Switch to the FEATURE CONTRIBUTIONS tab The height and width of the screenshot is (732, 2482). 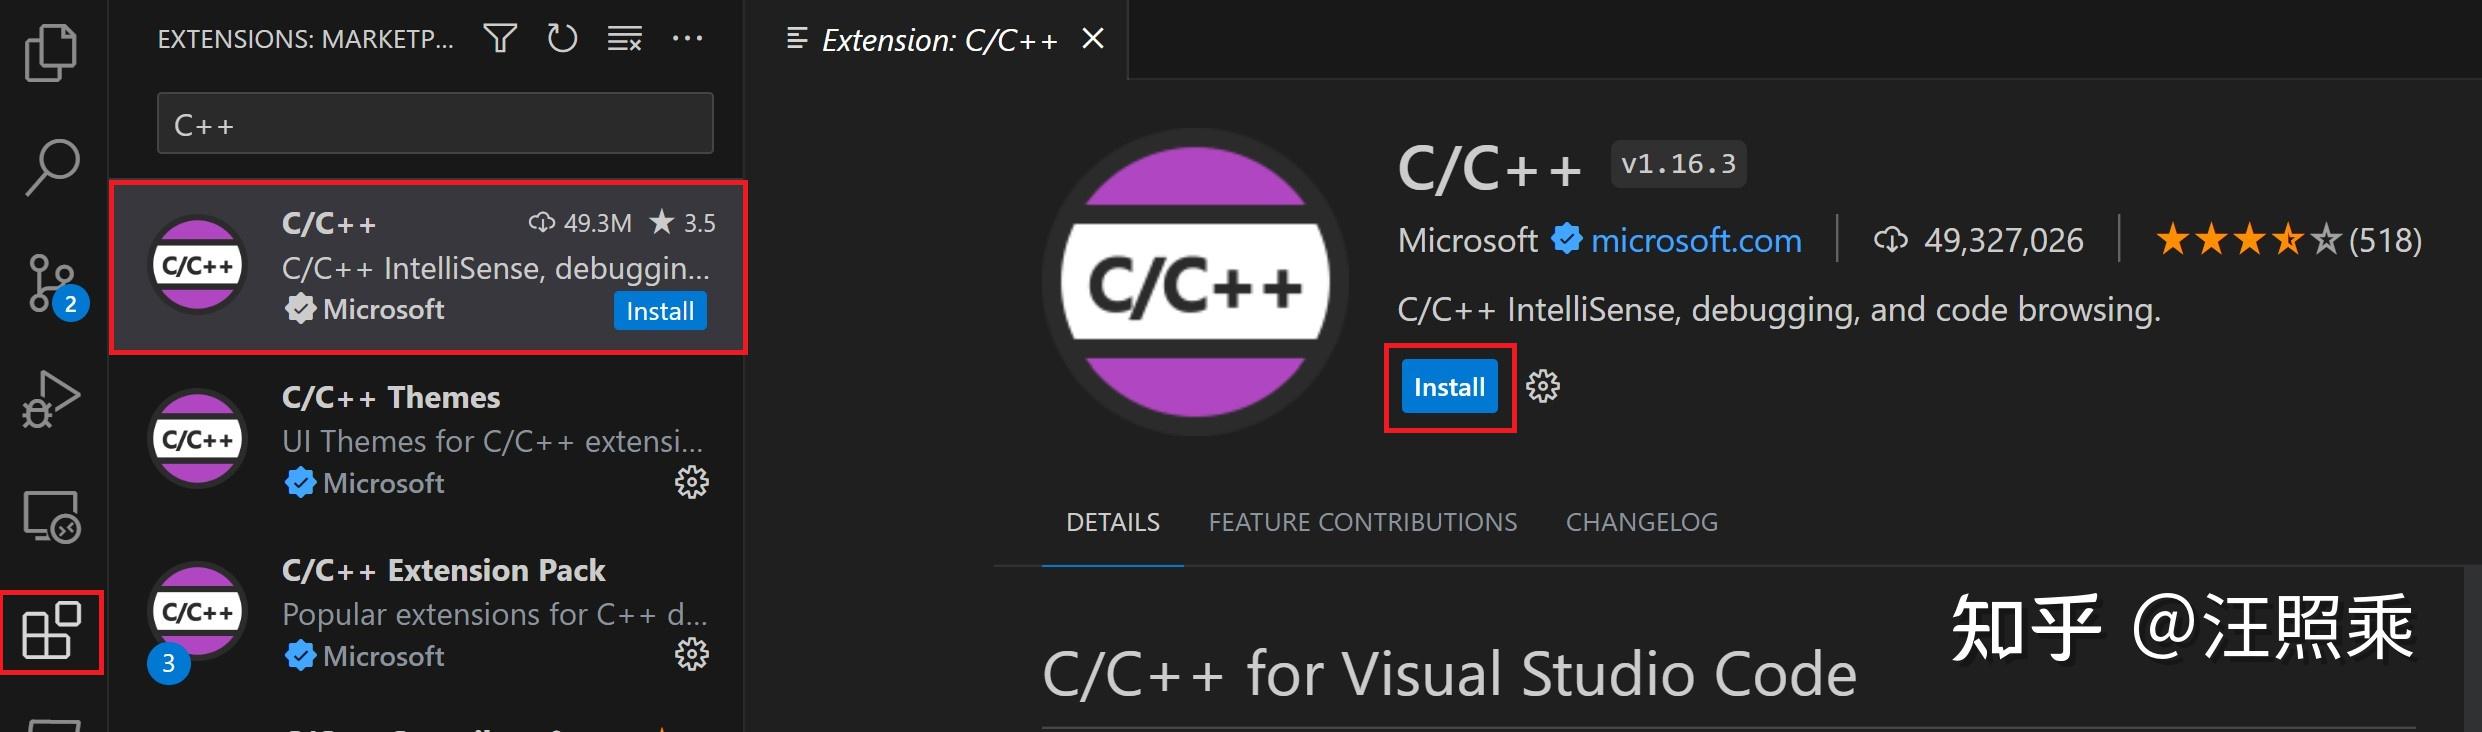pos(1362,521)
